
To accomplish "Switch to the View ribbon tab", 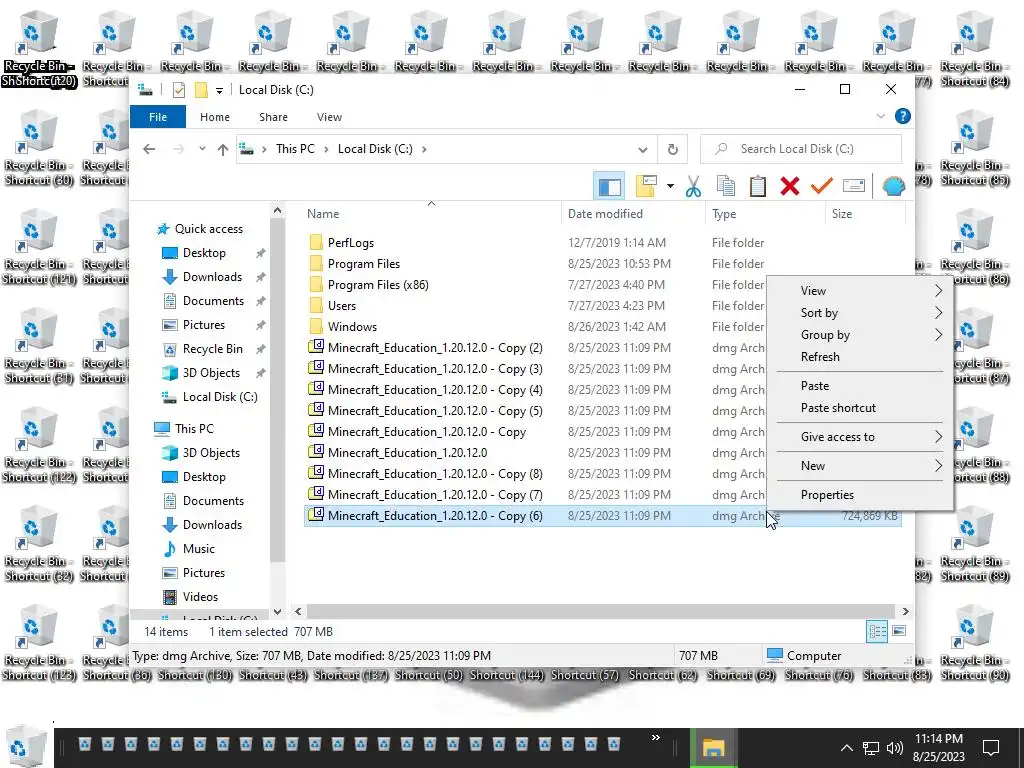I will pos(329,117).
